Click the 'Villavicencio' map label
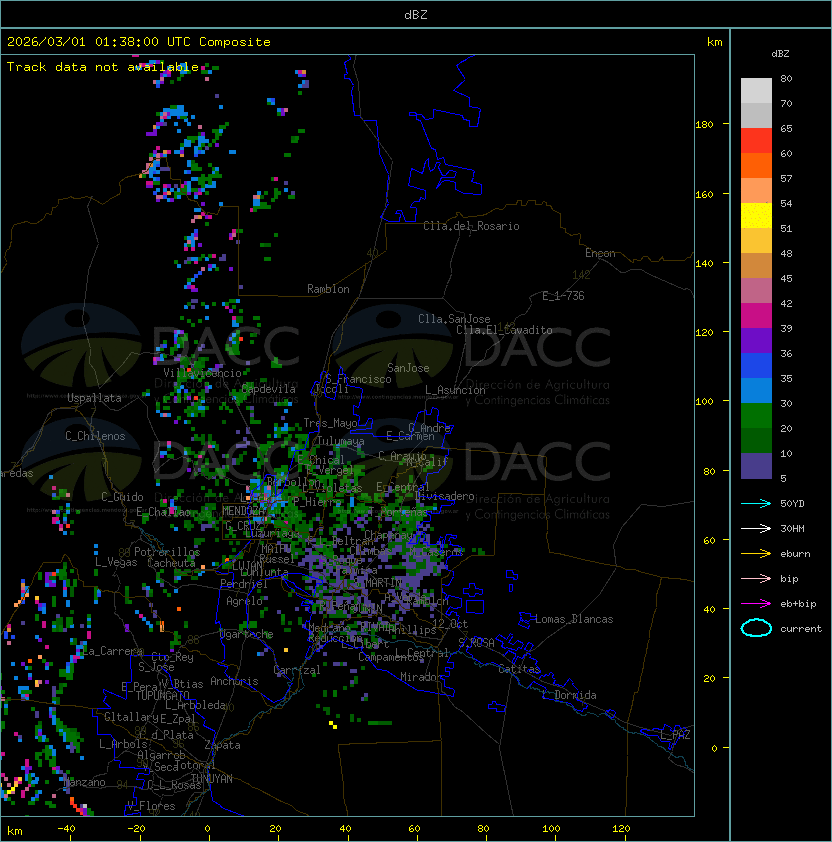832x842 pixels. [202, 373]
